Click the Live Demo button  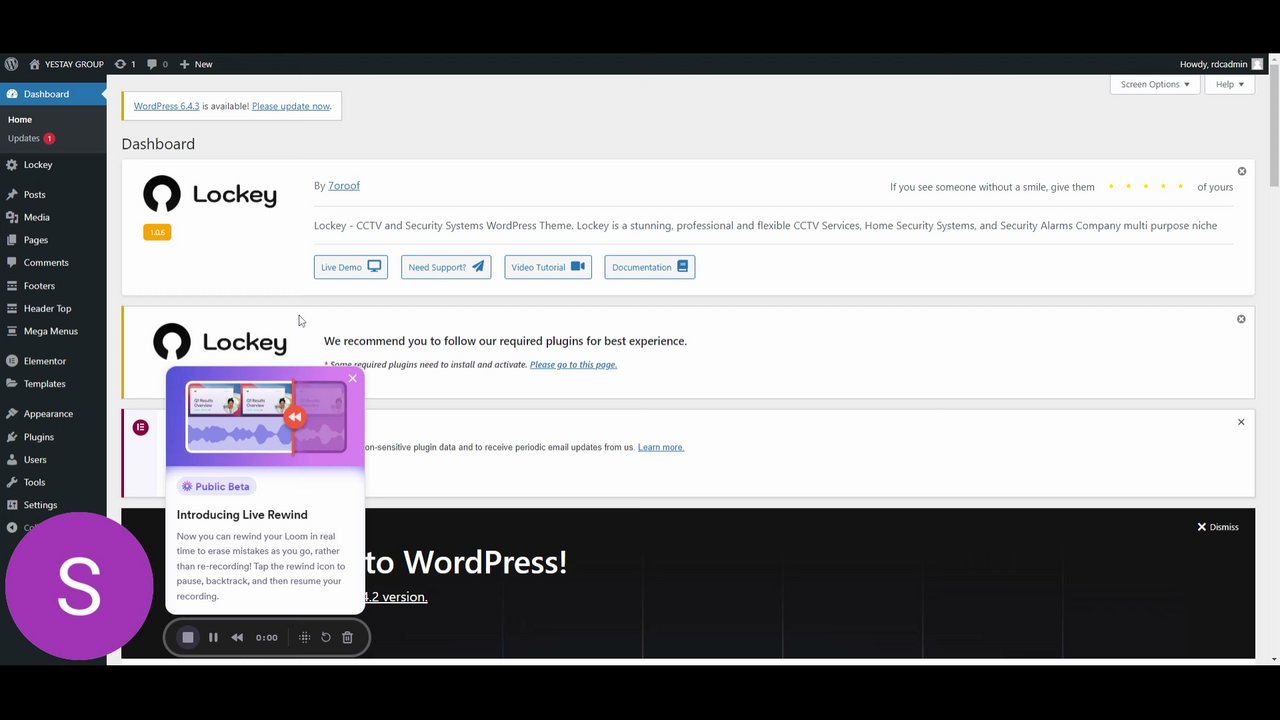point(351,267)
